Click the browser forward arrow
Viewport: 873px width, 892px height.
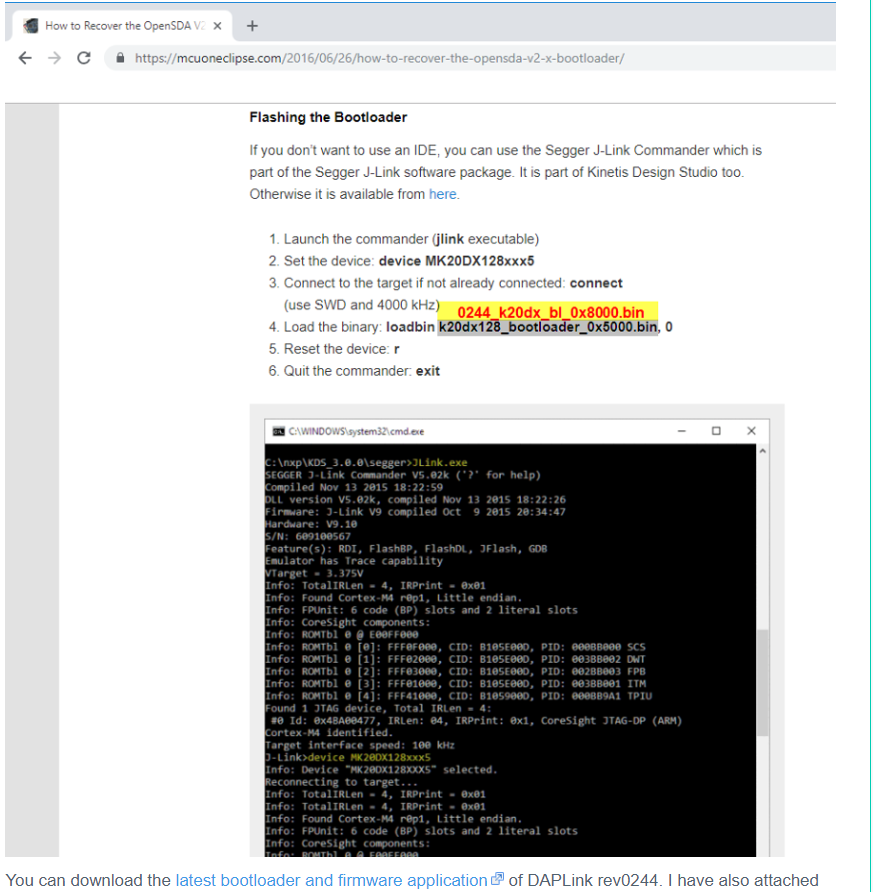click(x=55, y=58)
